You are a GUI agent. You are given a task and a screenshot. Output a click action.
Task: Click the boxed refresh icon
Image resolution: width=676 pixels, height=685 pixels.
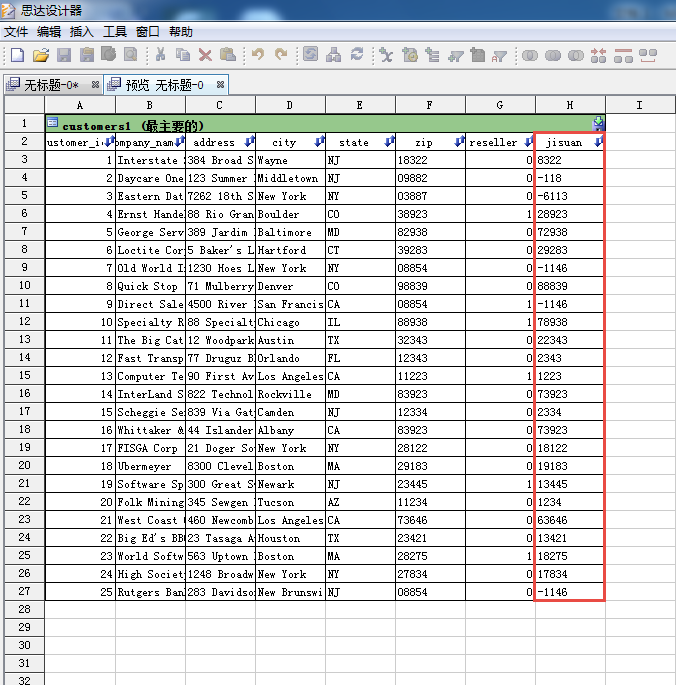pos(311,55)
